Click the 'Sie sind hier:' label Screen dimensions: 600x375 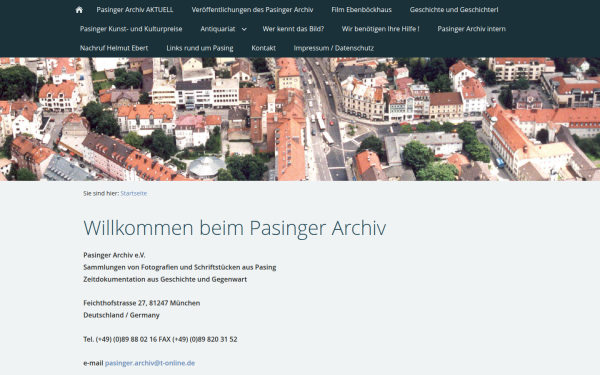[x=101, y=193]
